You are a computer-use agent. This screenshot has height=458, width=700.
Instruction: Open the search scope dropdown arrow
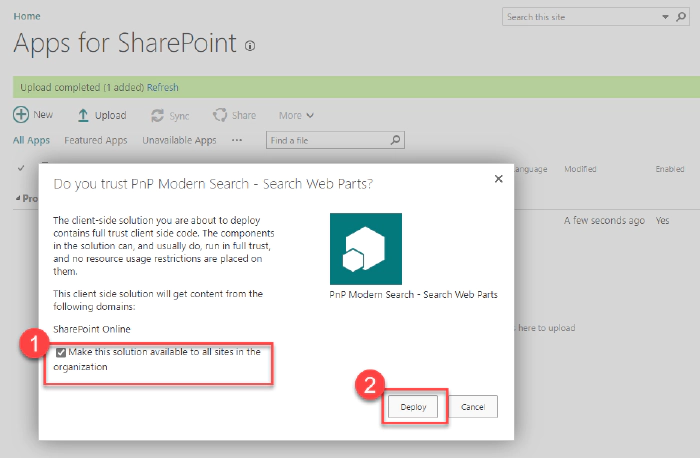pos(665,17)
